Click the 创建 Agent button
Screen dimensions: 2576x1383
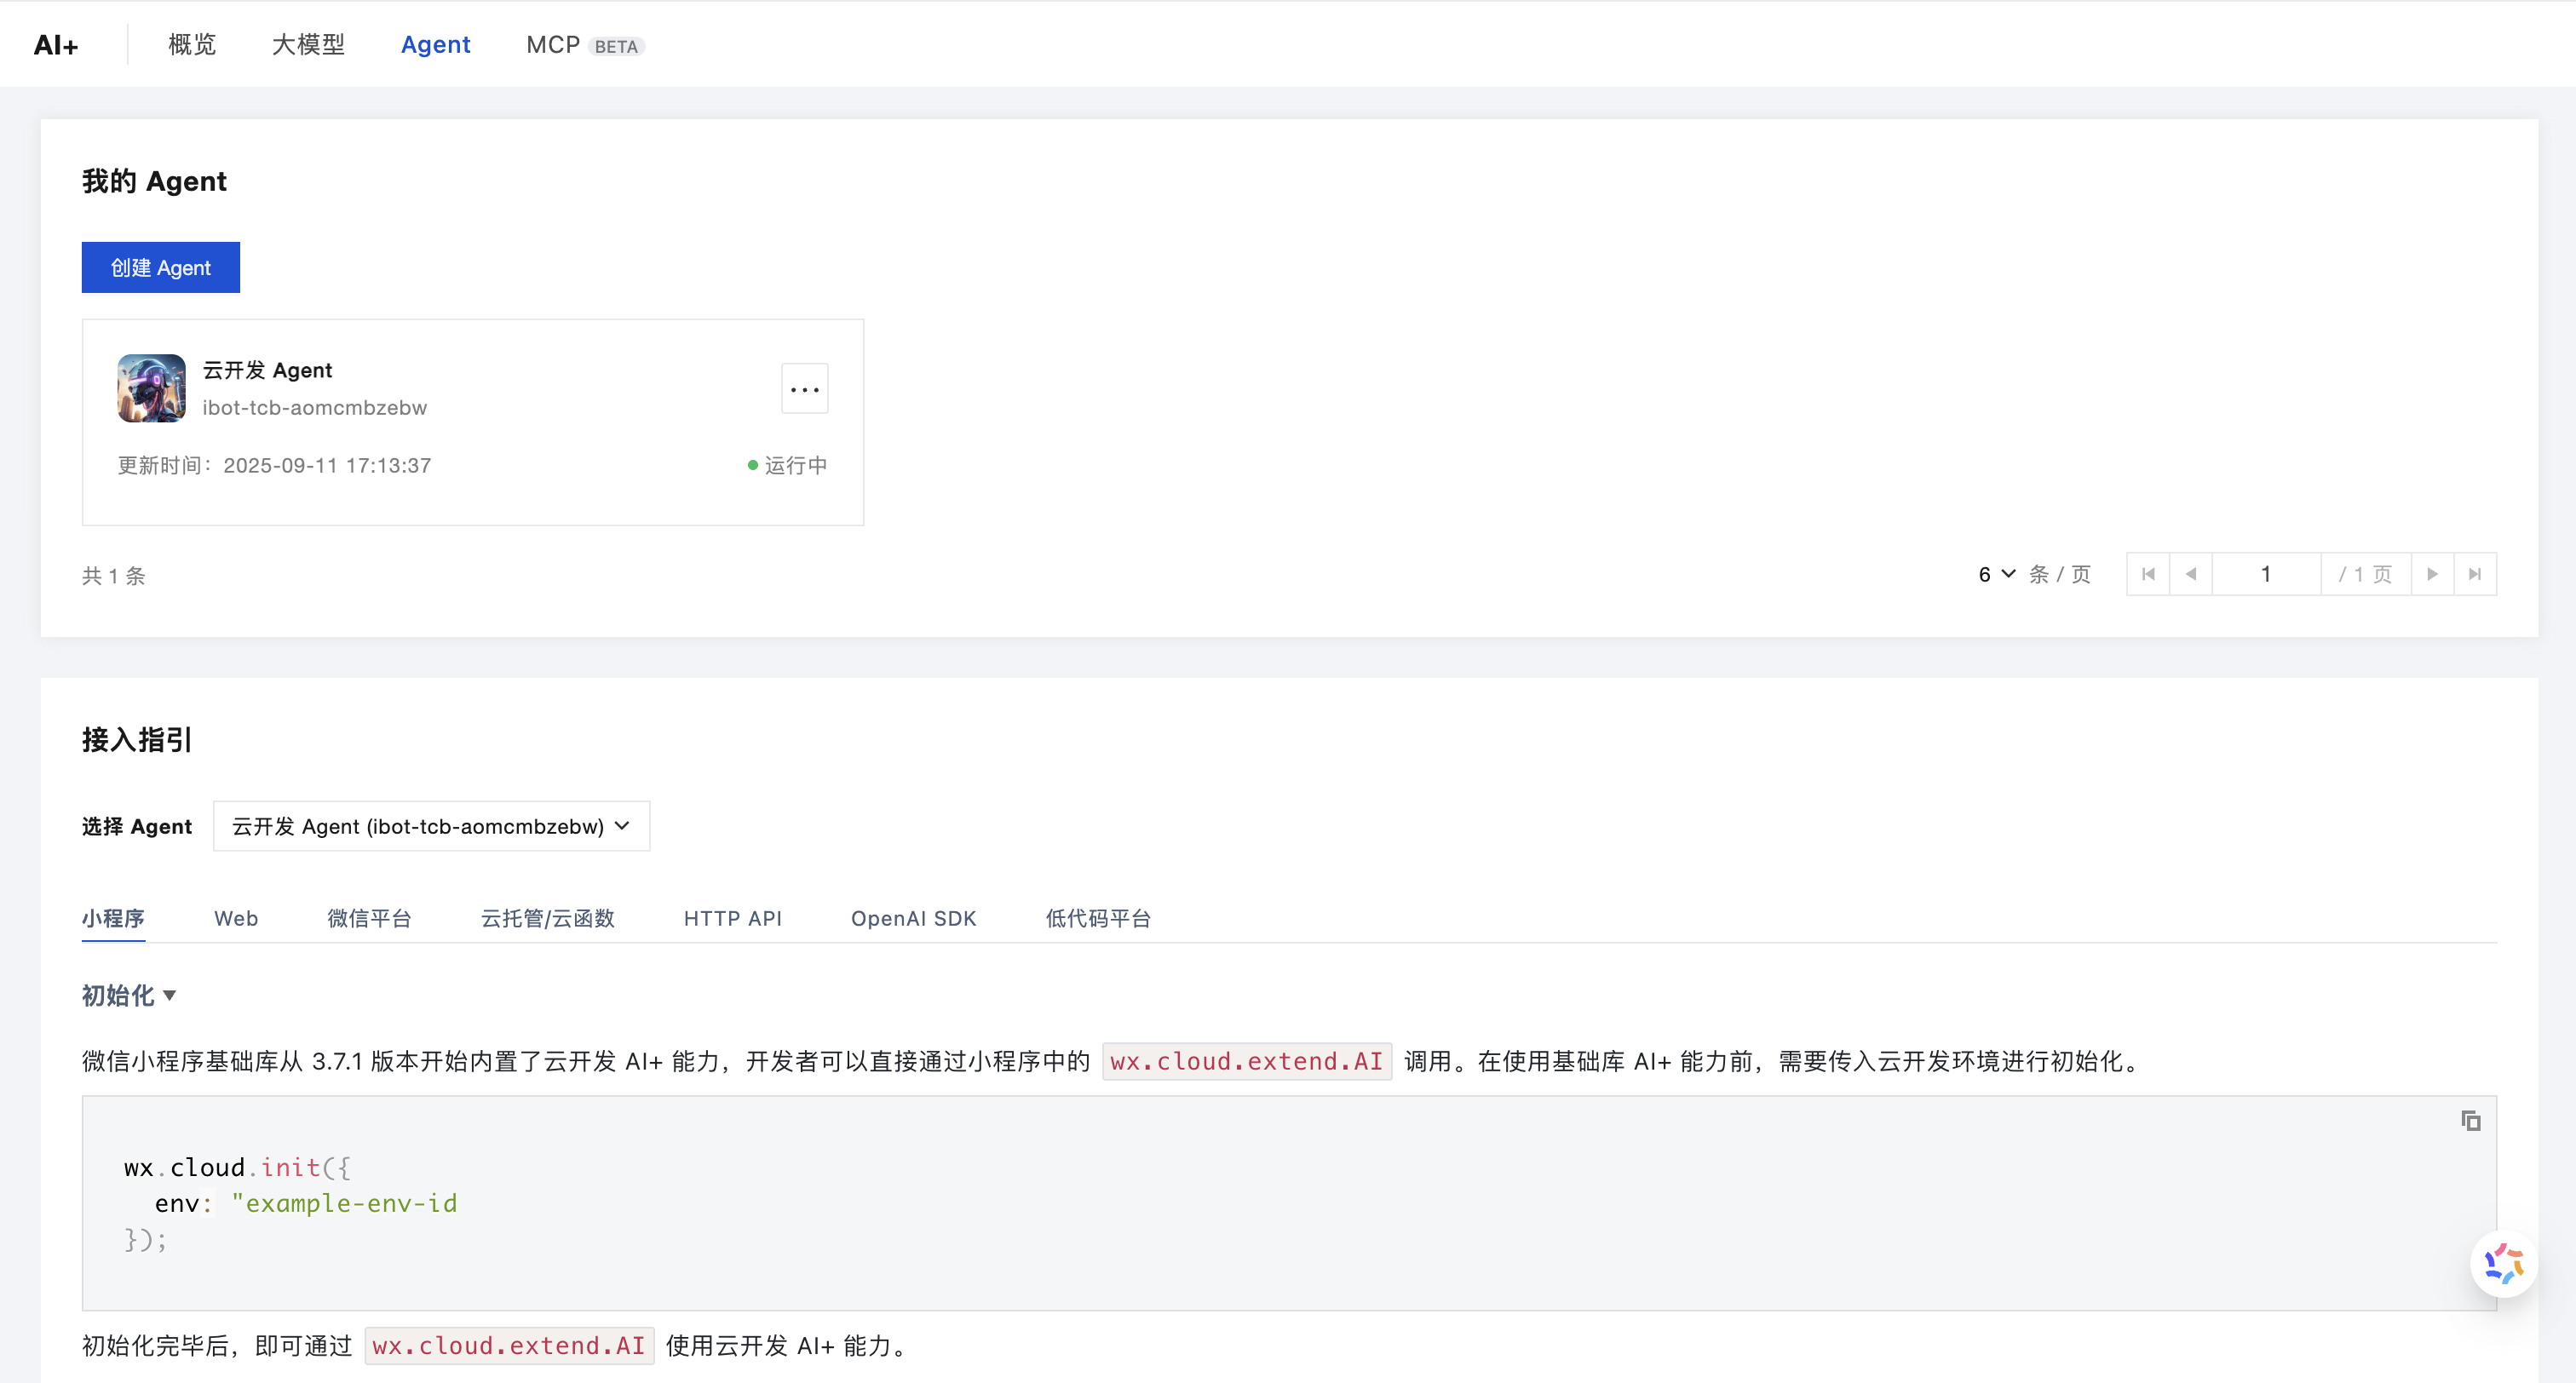(161, 267)
